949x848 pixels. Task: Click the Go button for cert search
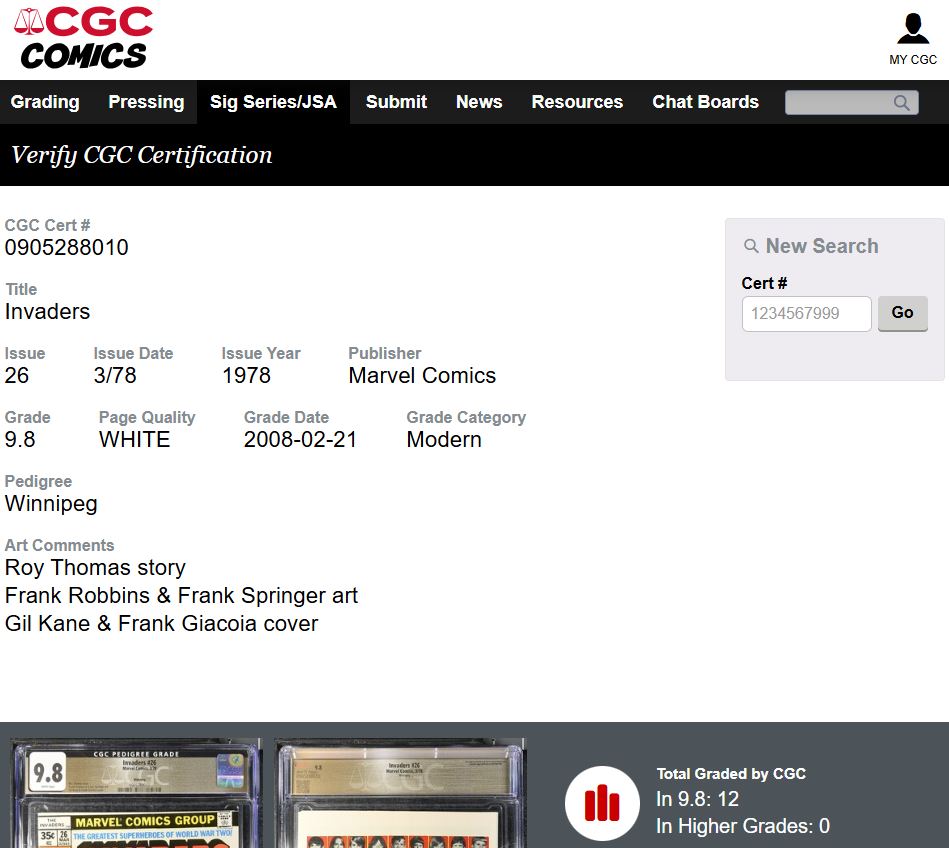click(x=902, y=313)
